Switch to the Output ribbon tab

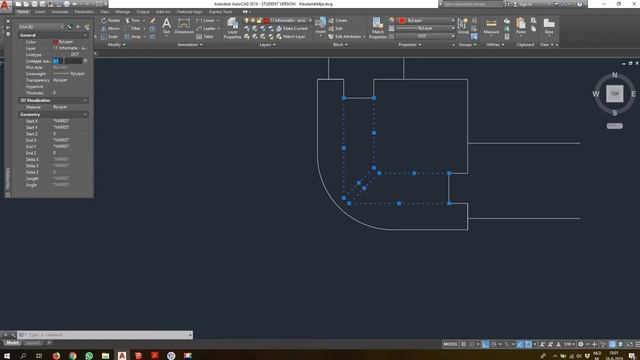[x=143, y=12]
